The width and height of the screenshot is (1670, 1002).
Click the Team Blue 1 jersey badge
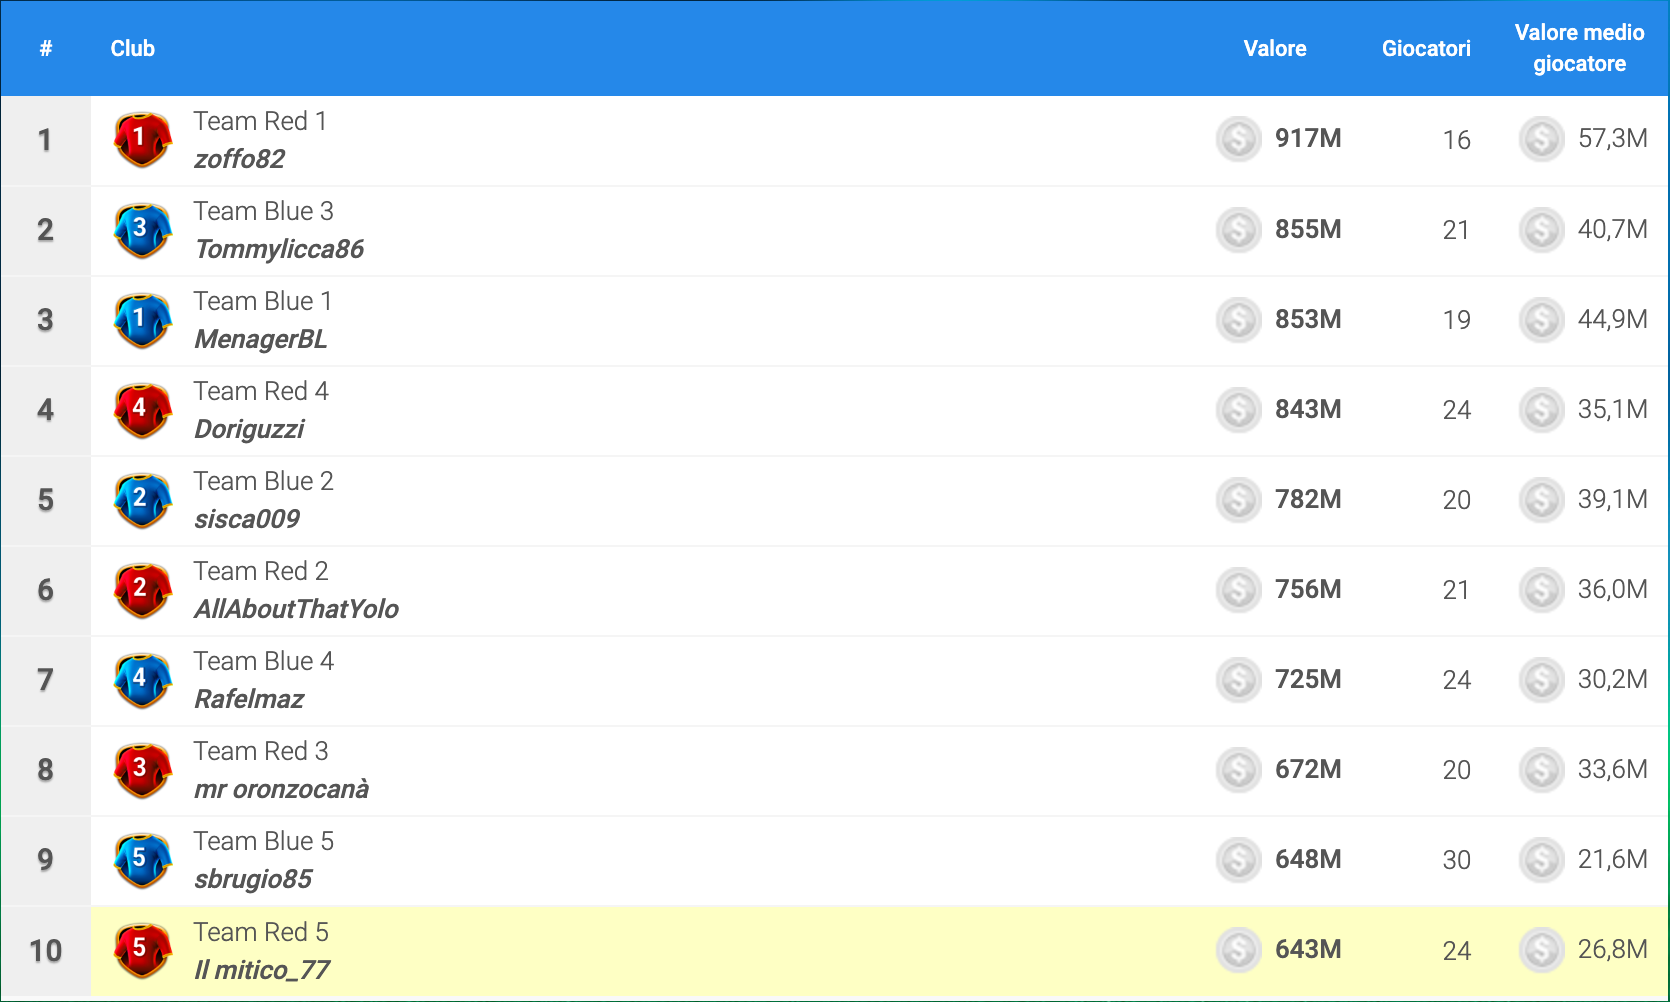point(142,320)
